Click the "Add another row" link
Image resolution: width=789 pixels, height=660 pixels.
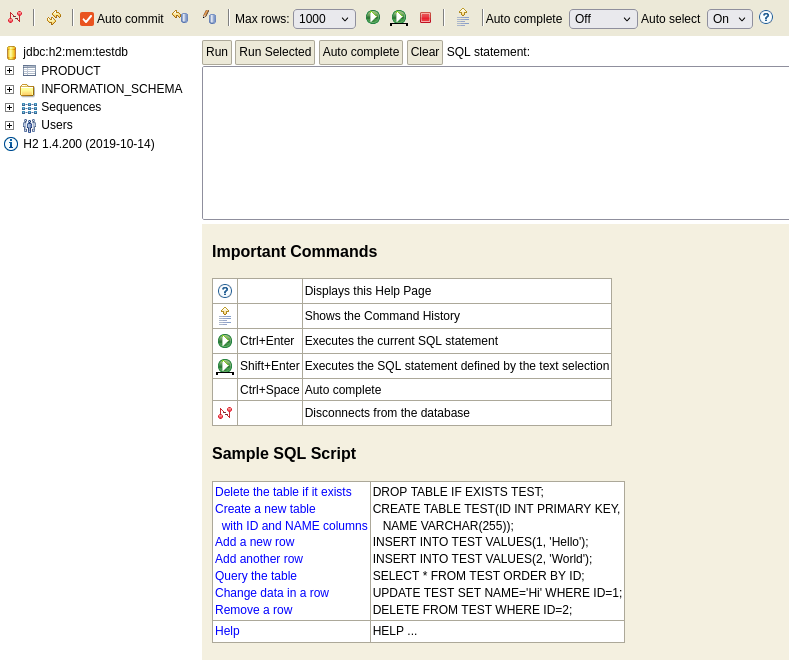pos(259,559)
